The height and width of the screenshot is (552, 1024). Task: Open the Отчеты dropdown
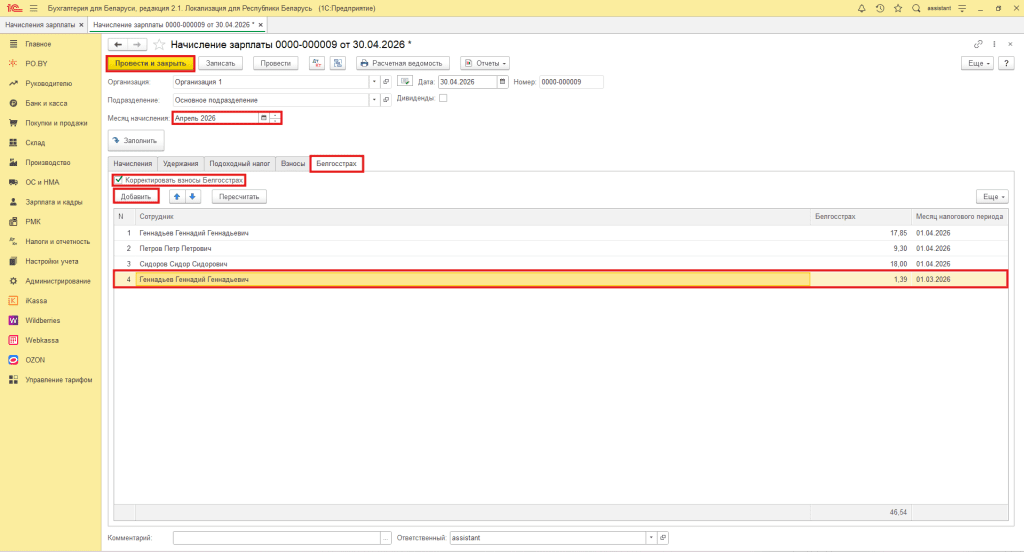point(485,63)
